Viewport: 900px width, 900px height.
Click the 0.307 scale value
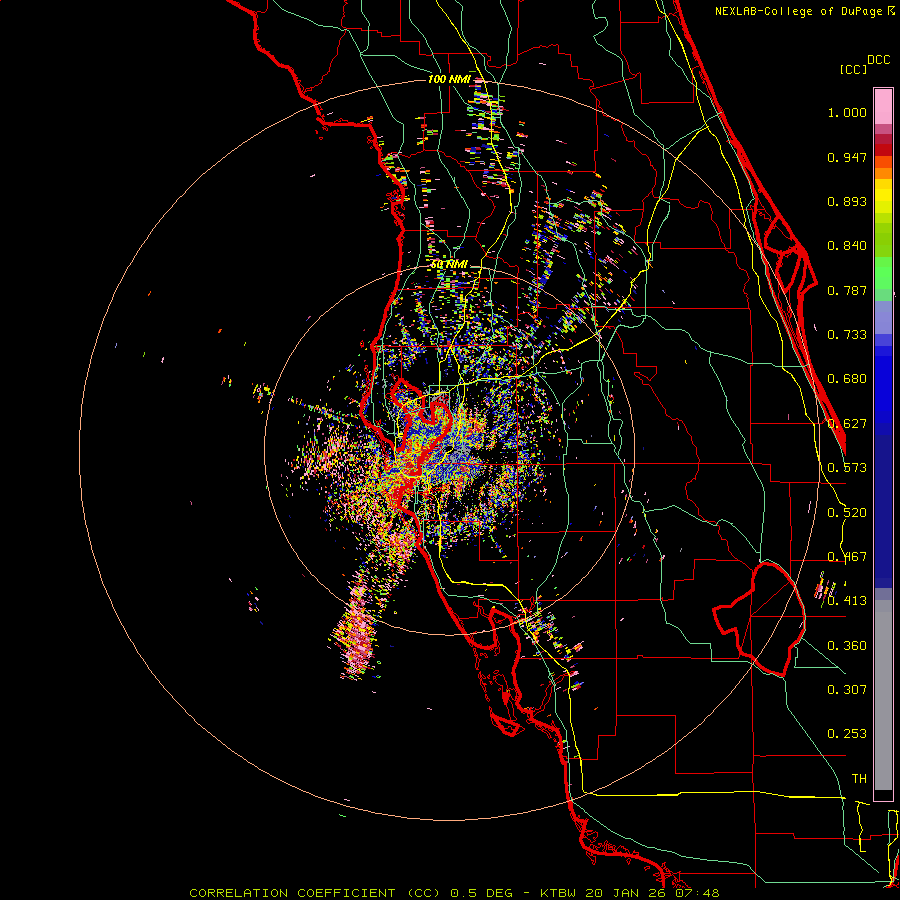coord(847,690)
